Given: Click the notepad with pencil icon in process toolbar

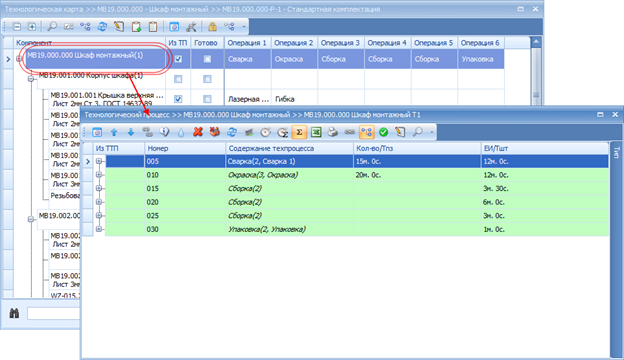Looking at the screenshot, I should click(400, 132).
